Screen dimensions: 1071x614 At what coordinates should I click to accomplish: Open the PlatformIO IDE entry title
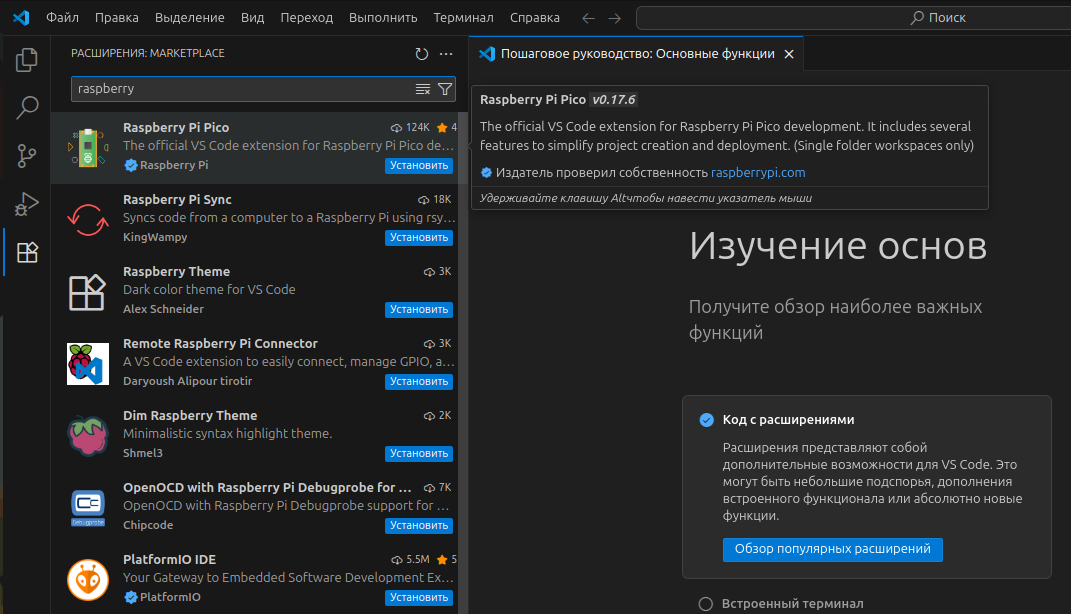[169, 559]
